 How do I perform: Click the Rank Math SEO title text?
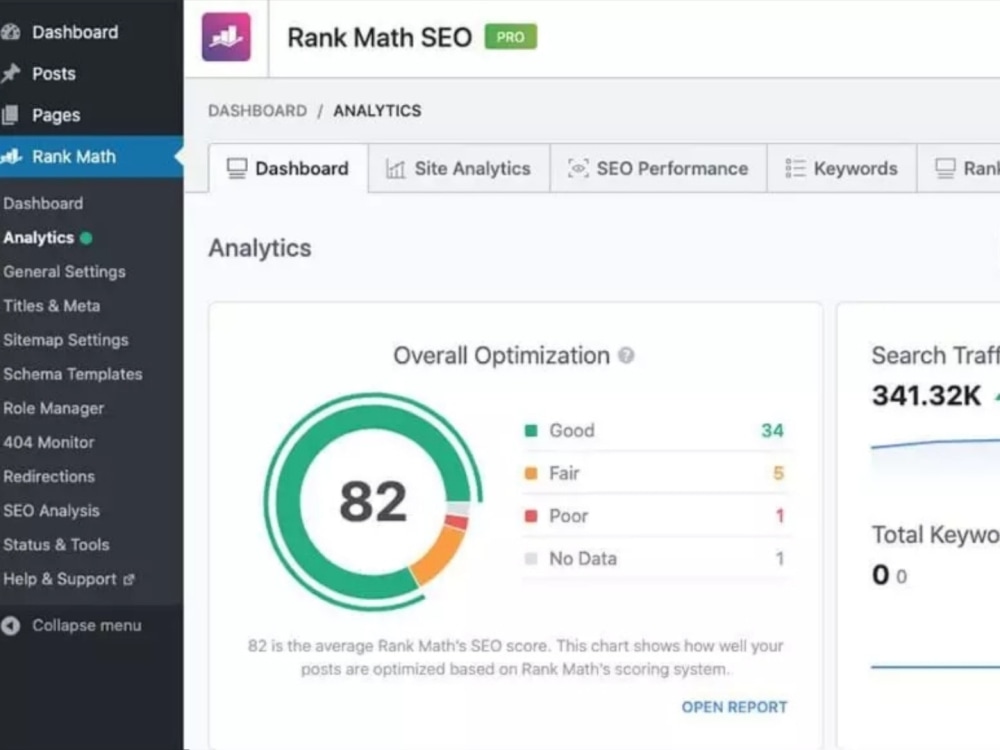(379, 38)
